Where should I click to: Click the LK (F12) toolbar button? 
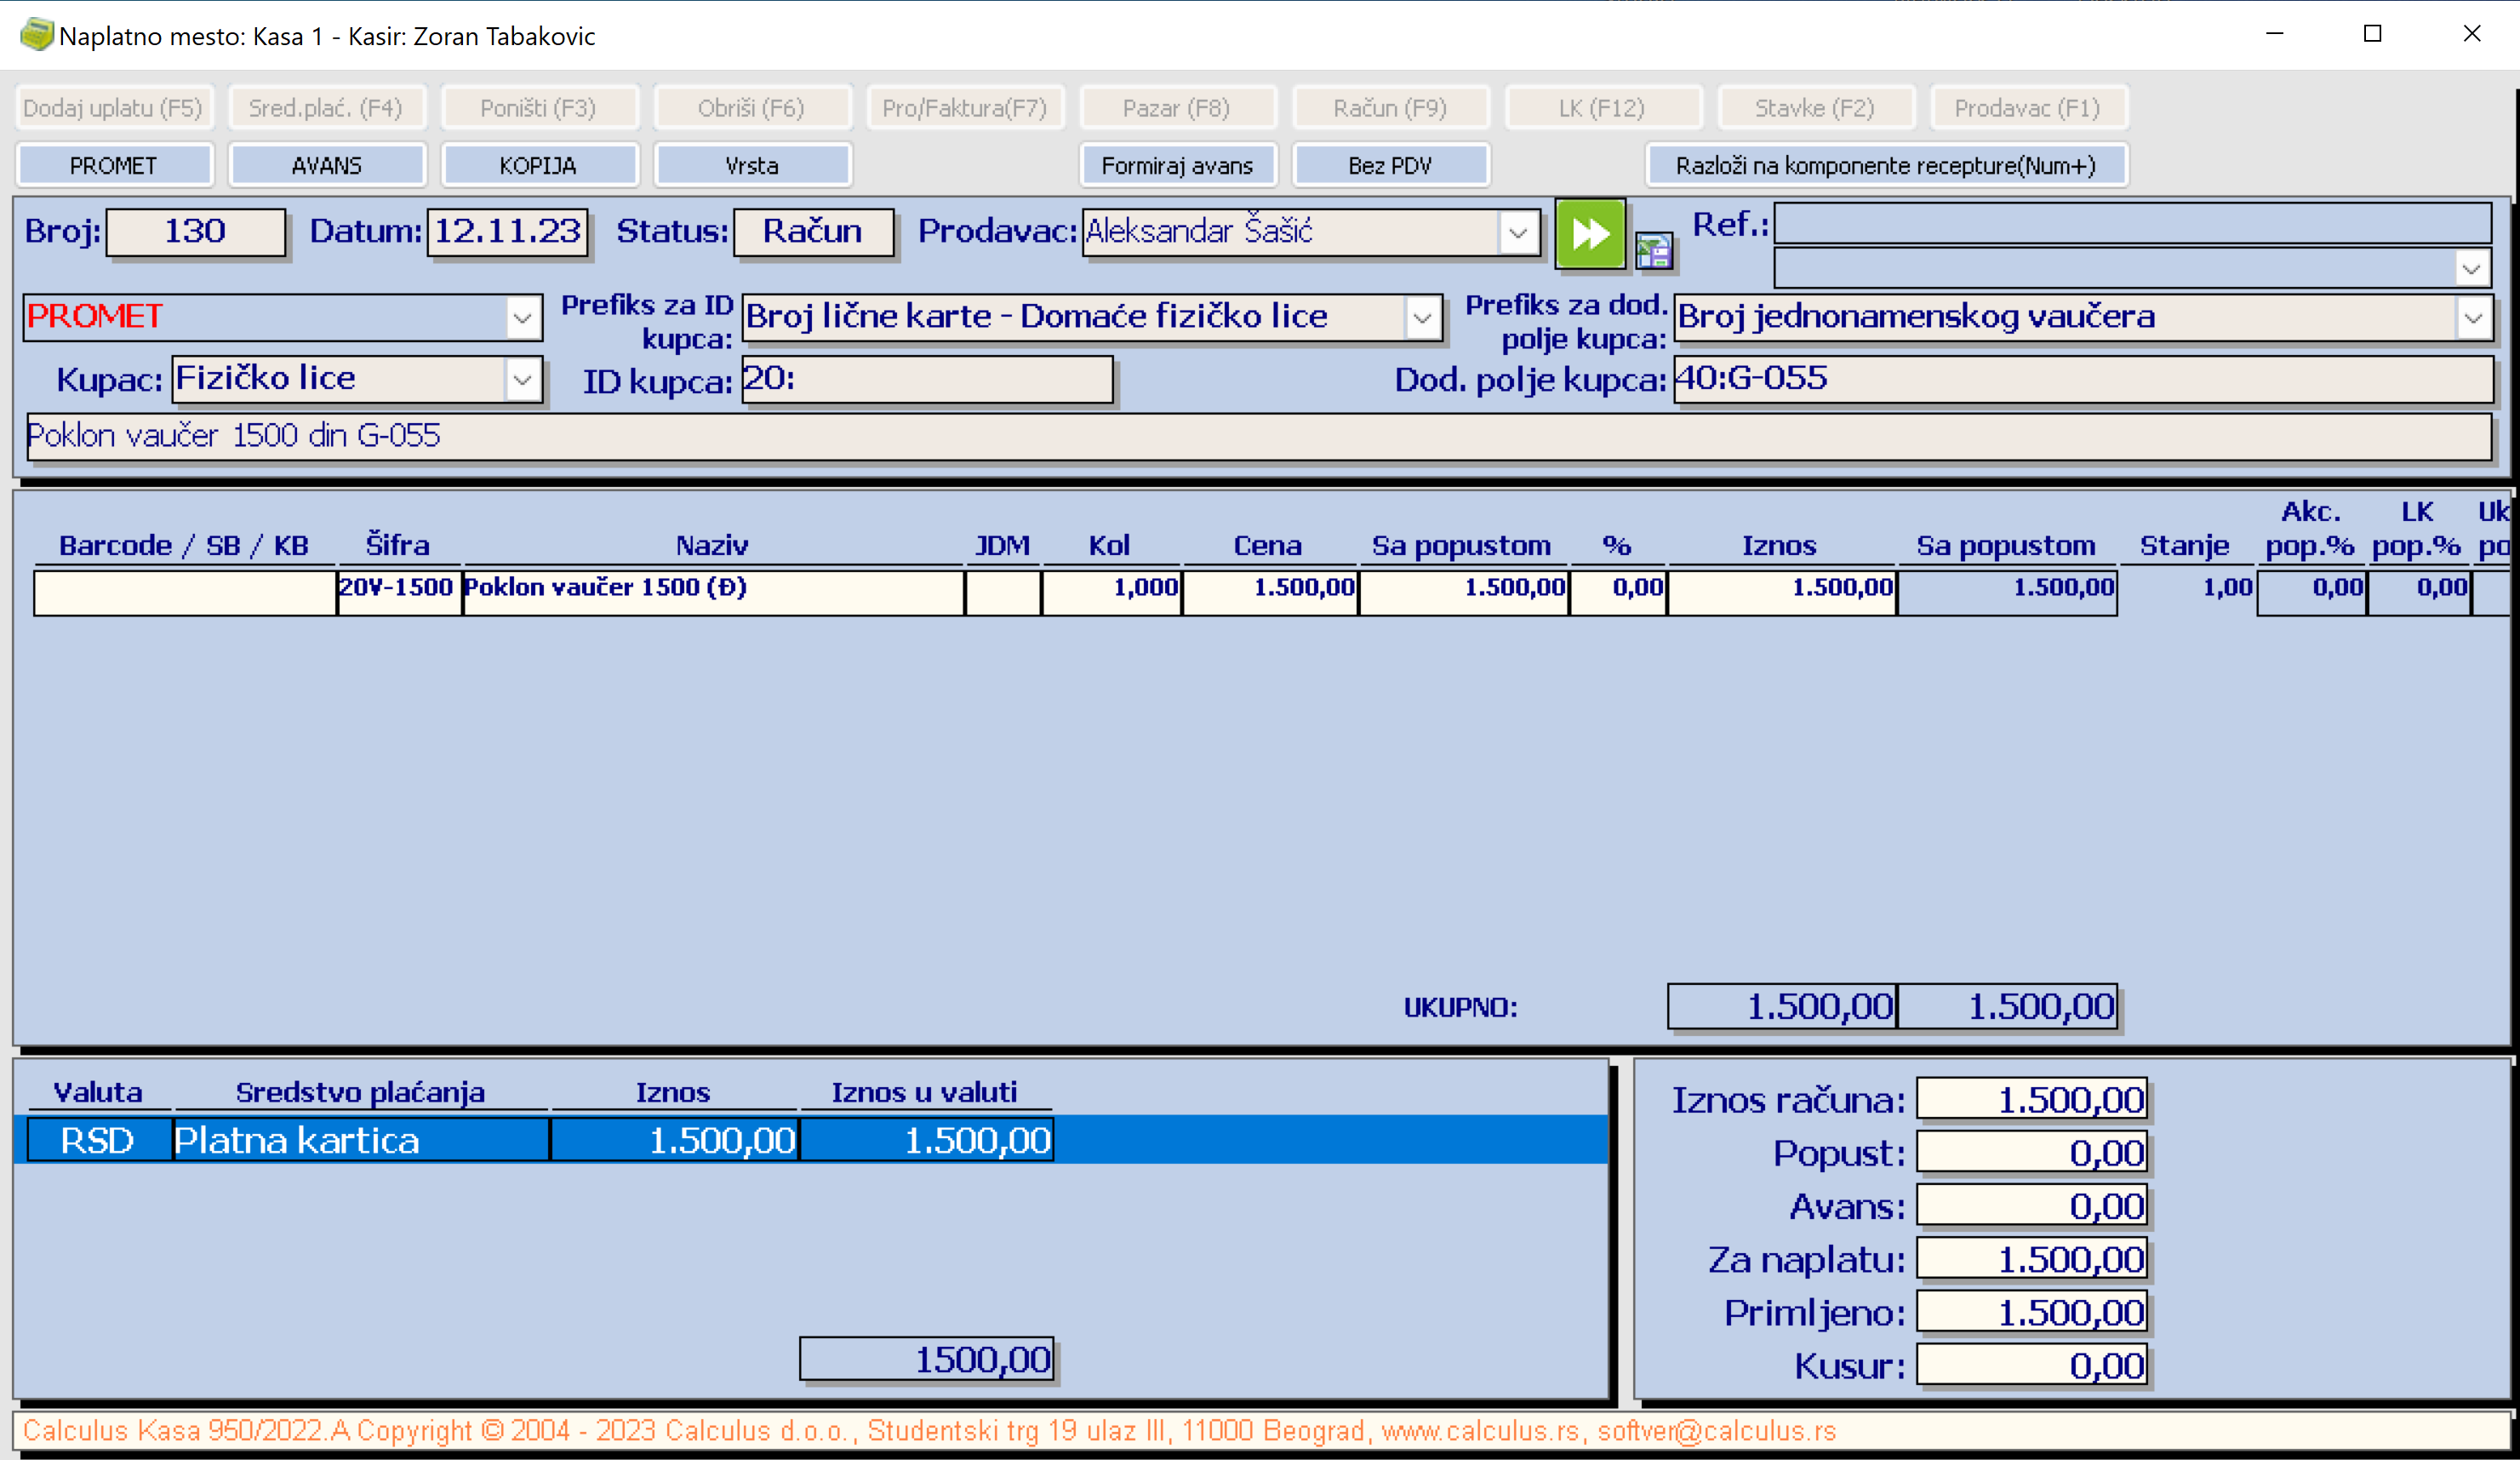[1603, 108]
